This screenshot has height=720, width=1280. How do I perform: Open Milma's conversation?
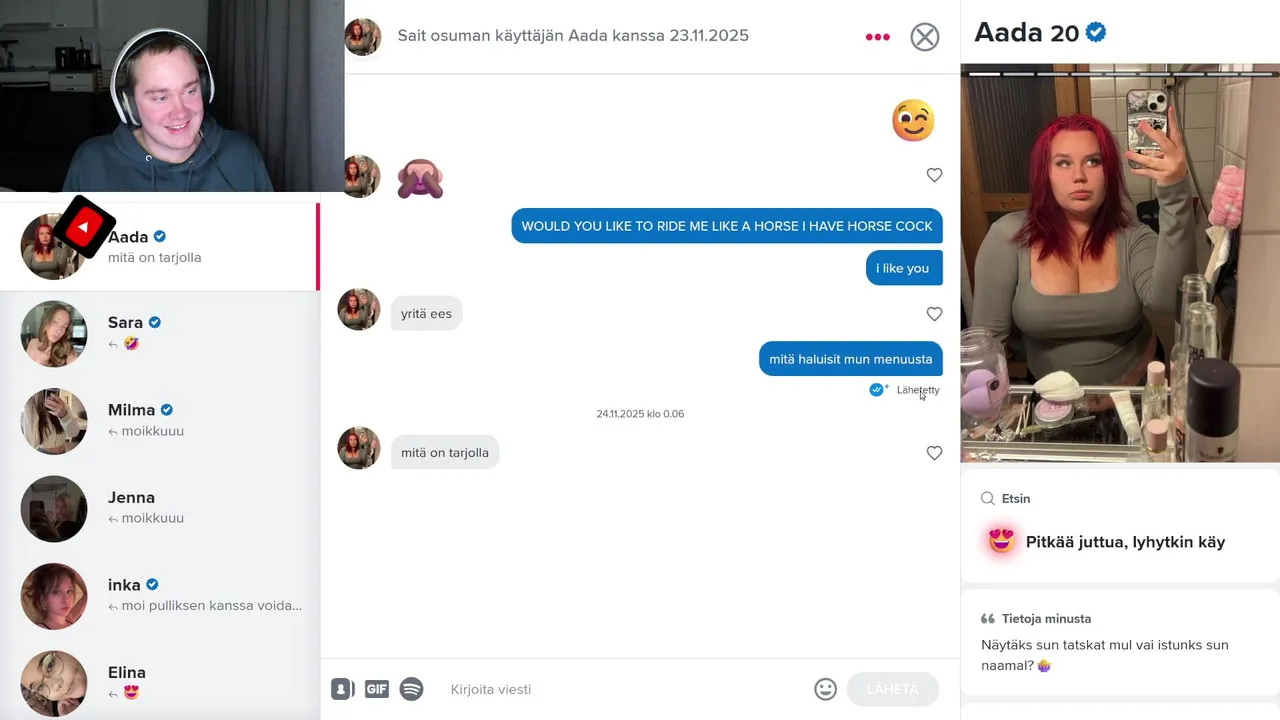160,421
